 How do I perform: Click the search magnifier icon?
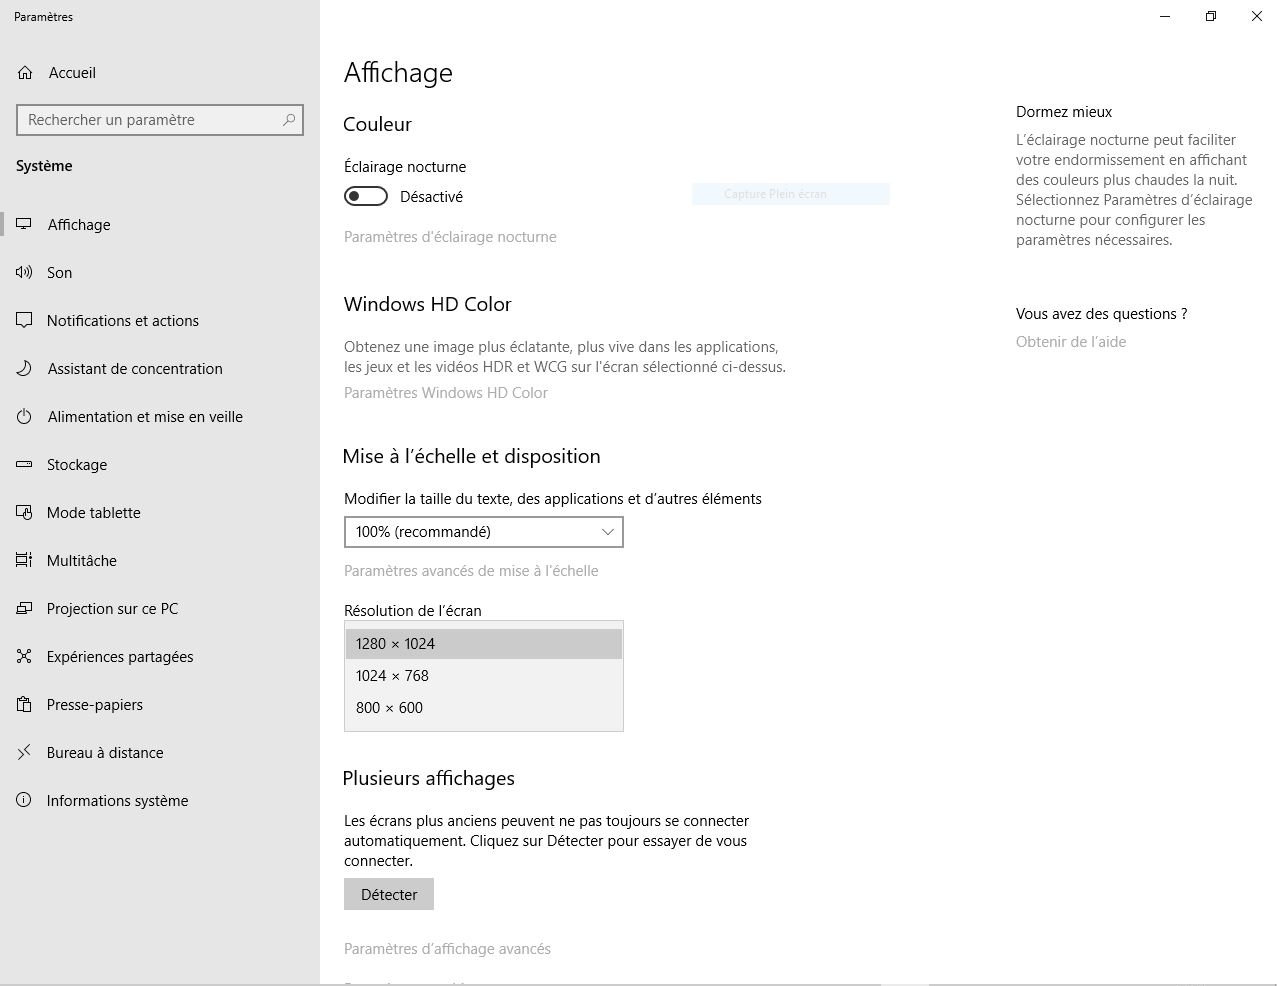click(x=289, y=120)
